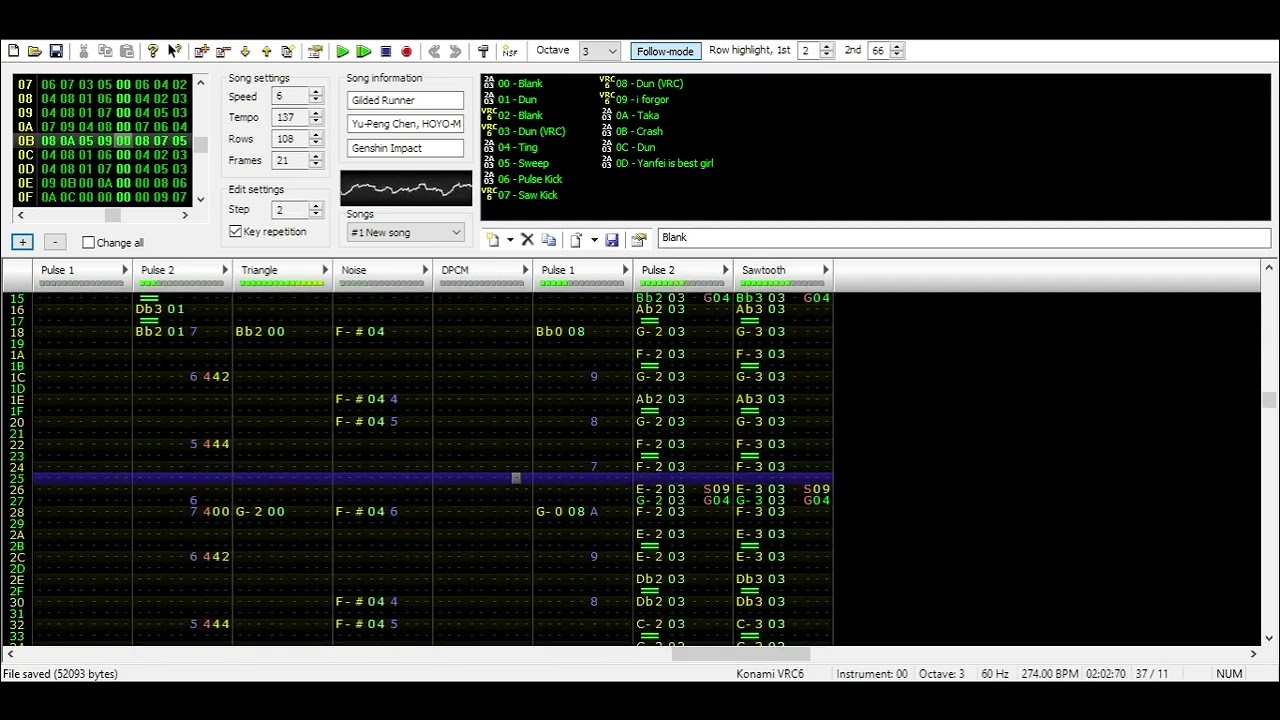Copy selection from the main toolbar

[105, 51]
